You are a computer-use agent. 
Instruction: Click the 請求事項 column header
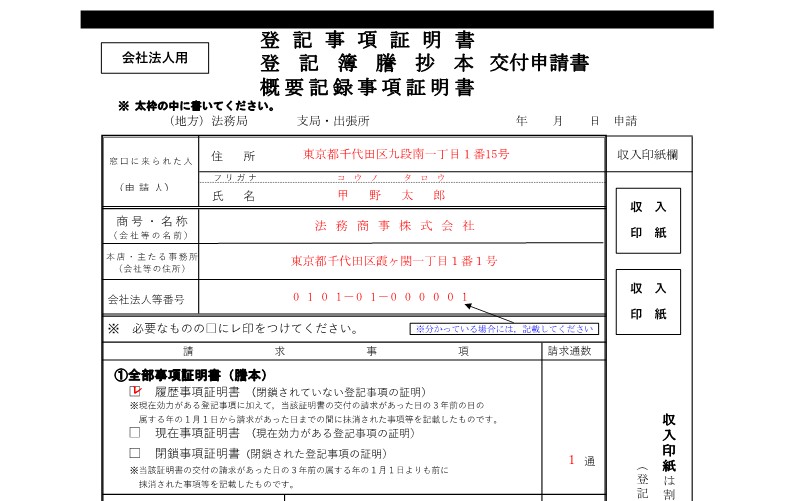tap(326, 351)
